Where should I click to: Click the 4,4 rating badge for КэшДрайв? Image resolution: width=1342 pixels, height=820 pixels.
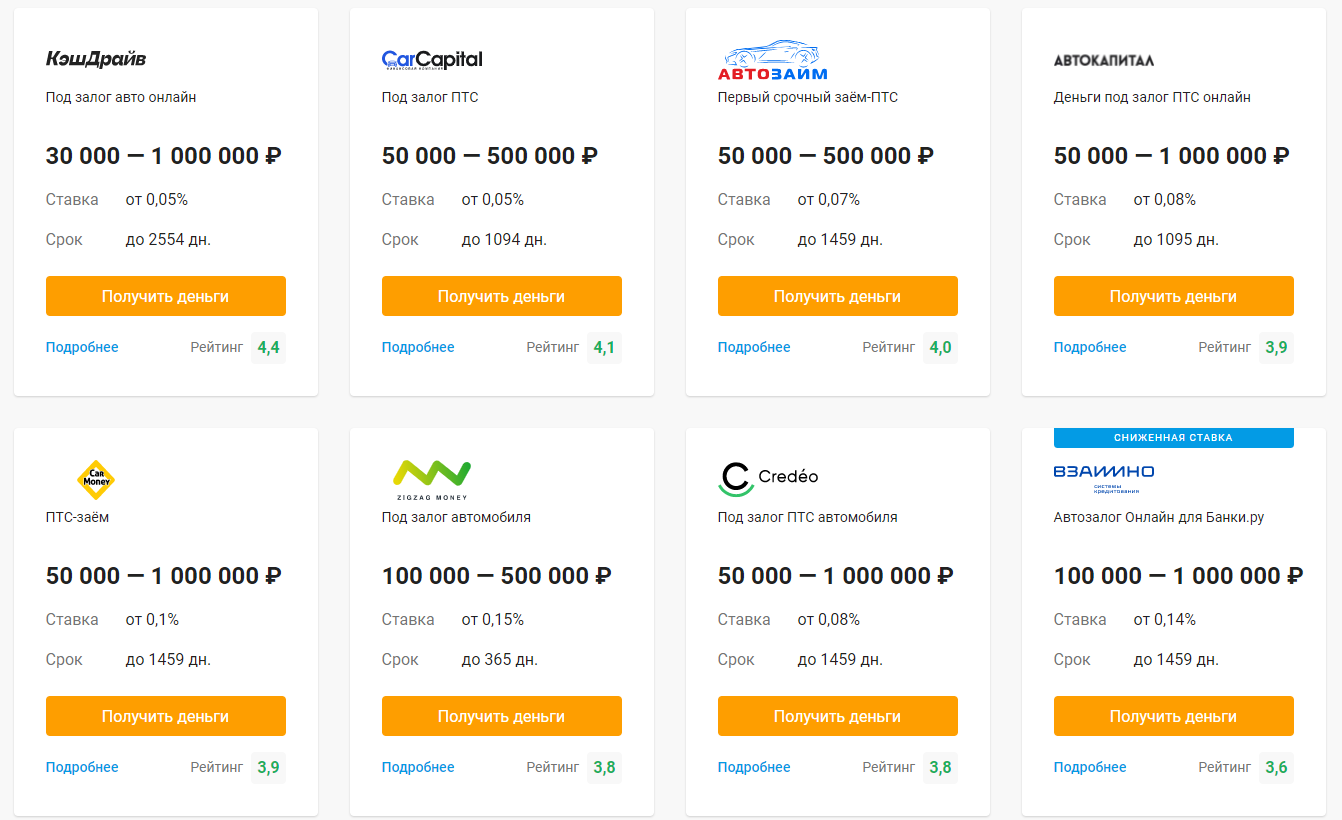268,348
